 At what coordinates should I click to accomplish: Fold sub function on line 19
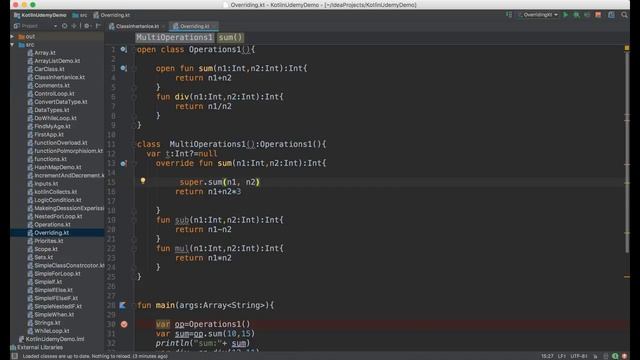pyautogui.click(x=134, y=220)
